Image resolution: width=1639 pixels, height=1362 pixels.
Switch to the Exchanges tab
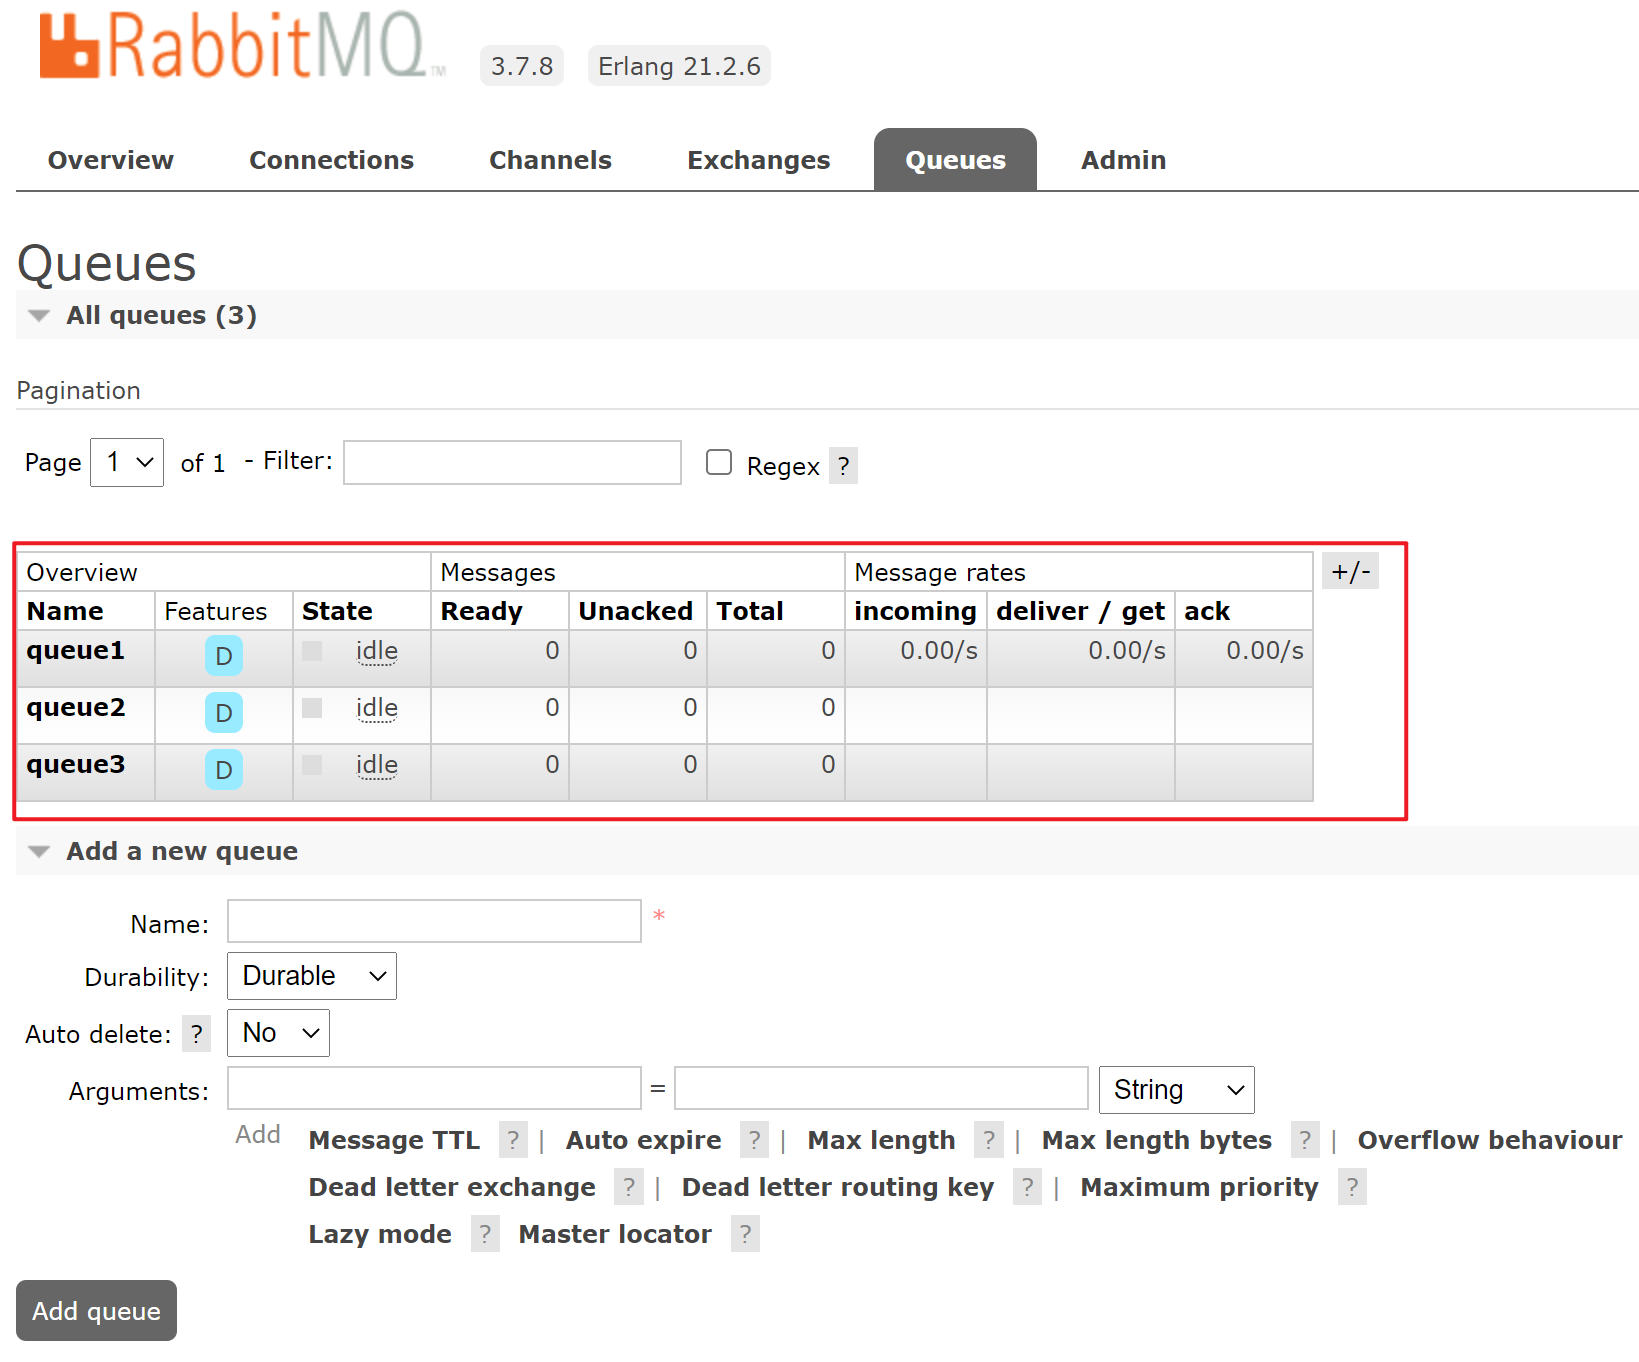758,160
